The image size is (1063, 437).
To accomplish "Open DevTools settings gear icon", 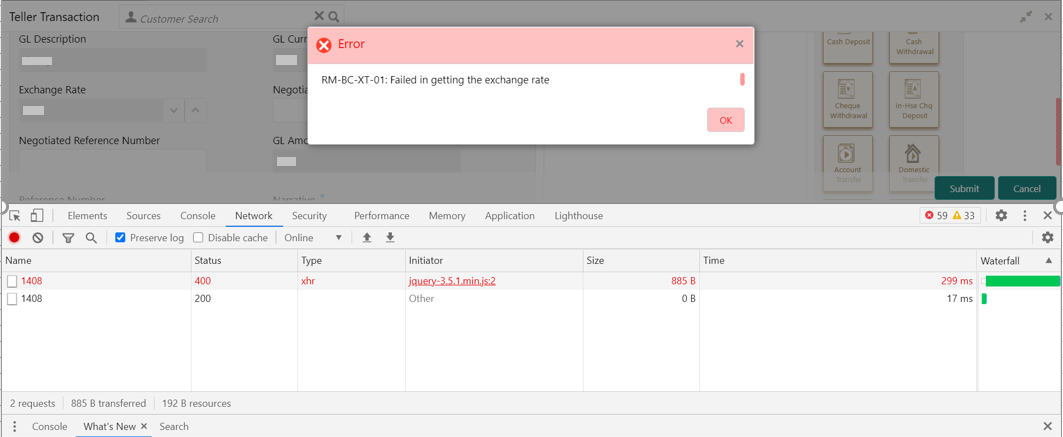I will pos(1001,215).
